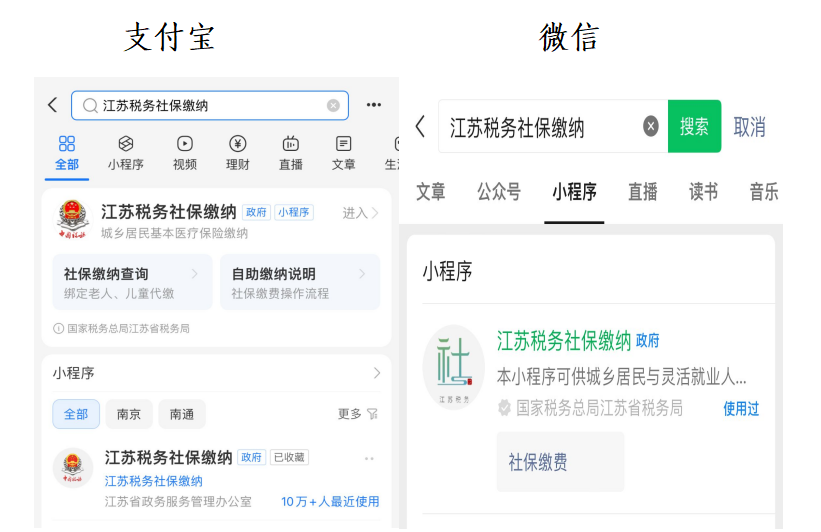Tap 取消 to cancel WeChat search

(x=749, y=127)
